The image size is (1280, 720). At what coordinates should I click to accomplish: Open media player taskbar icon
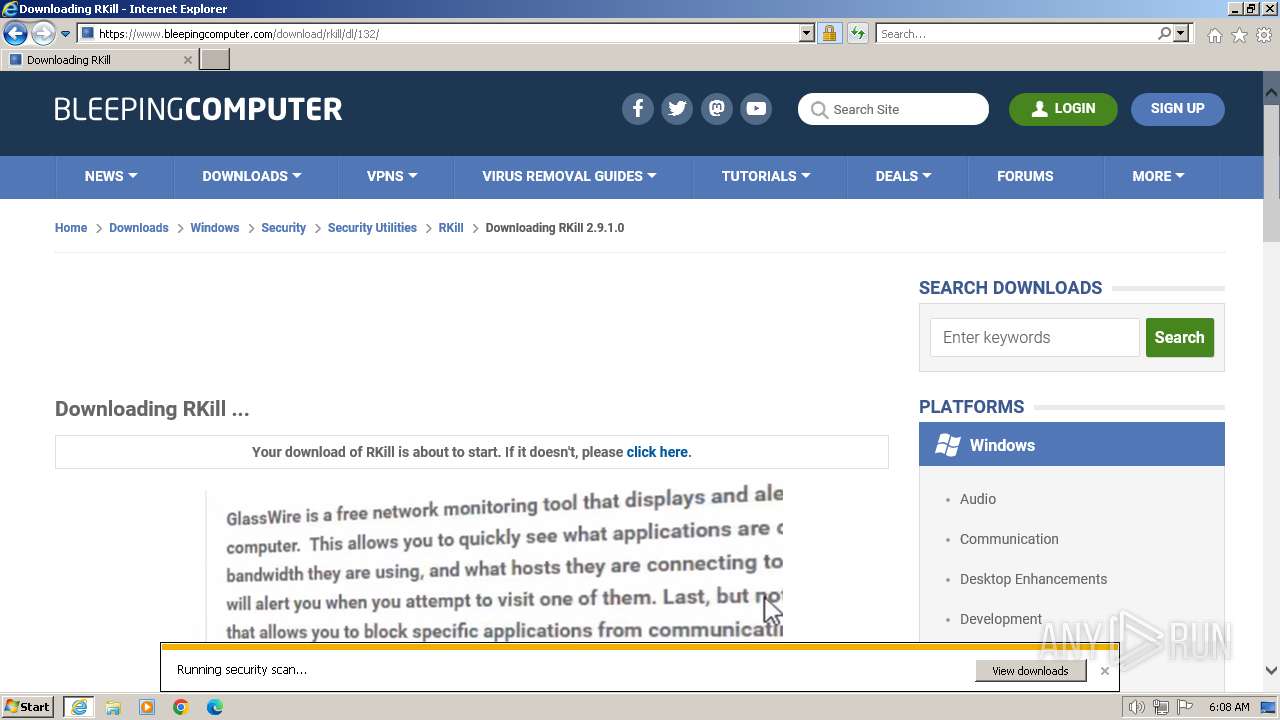coord(147,707)
